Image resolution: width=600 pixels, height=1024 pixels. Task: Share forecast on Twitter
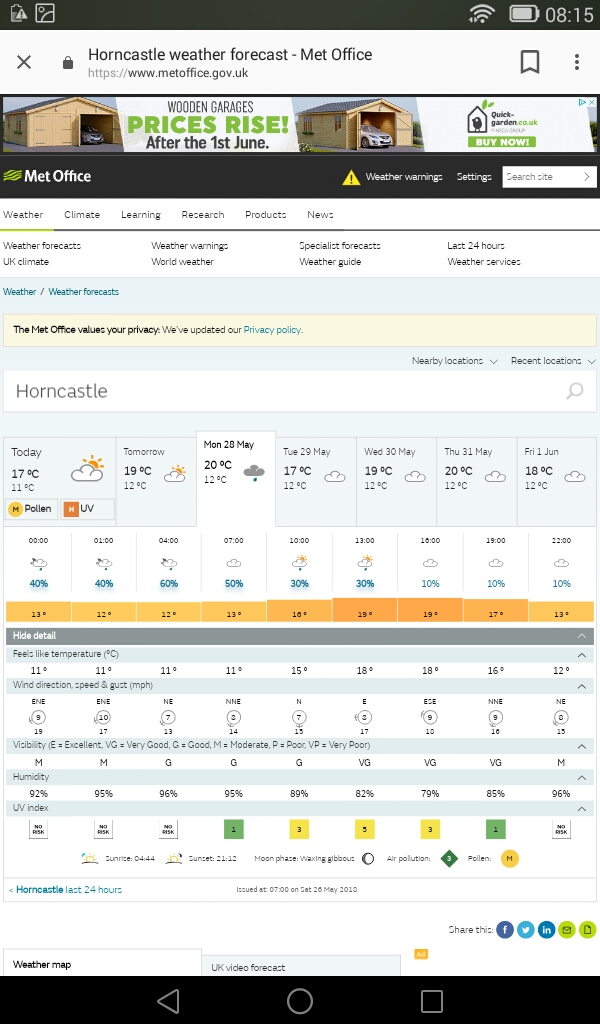(x=526, y=929)
